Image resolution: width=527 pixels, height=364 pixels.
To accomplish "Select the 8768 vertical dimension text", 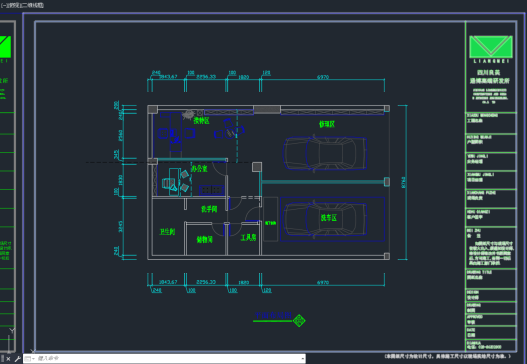I will 403,182.
